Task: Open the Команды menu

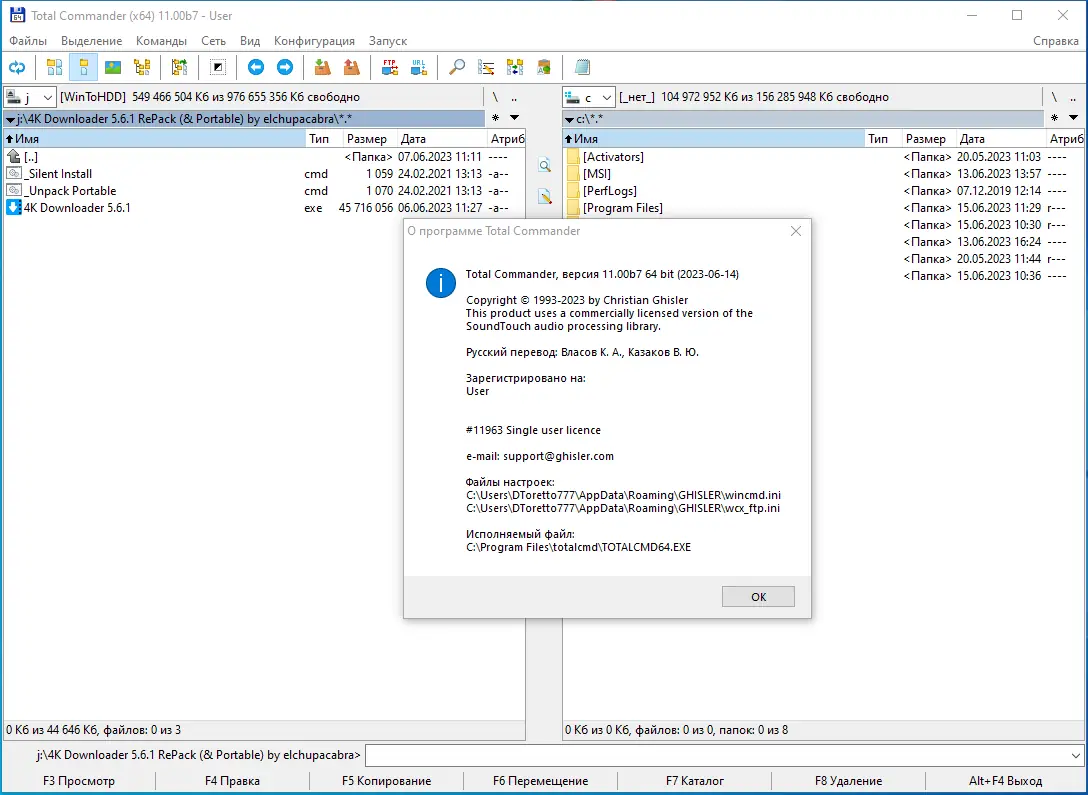Action: click(162, 41)
